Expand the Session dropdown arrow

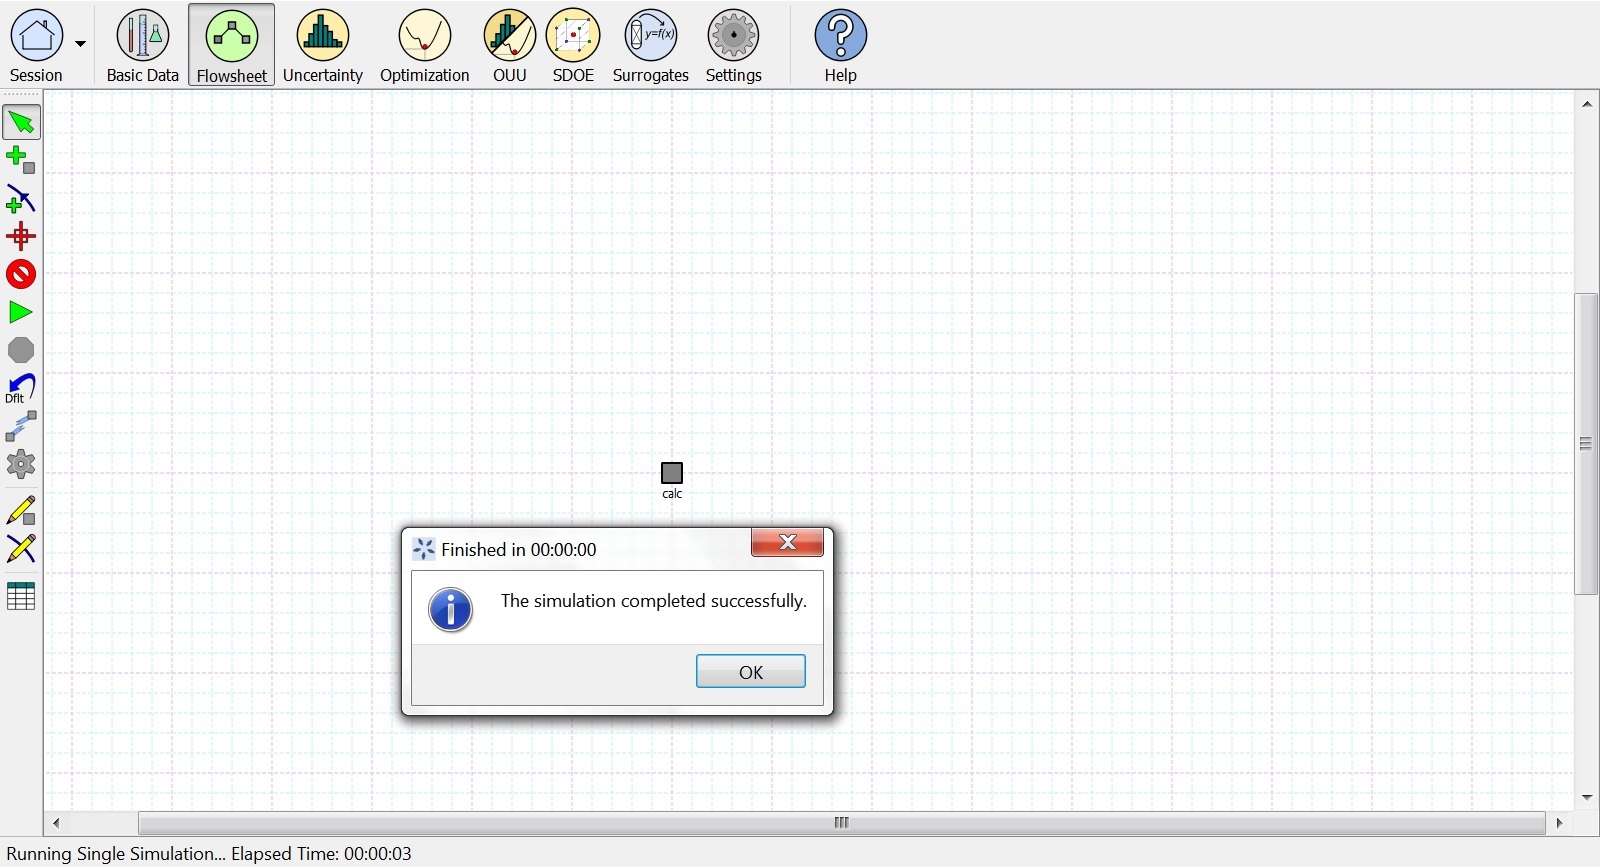click(81, 44)
